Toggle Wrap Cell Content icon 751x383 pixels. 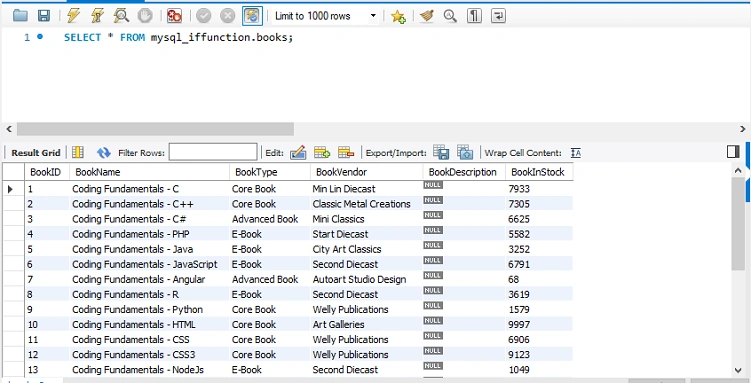pos(576,153)
